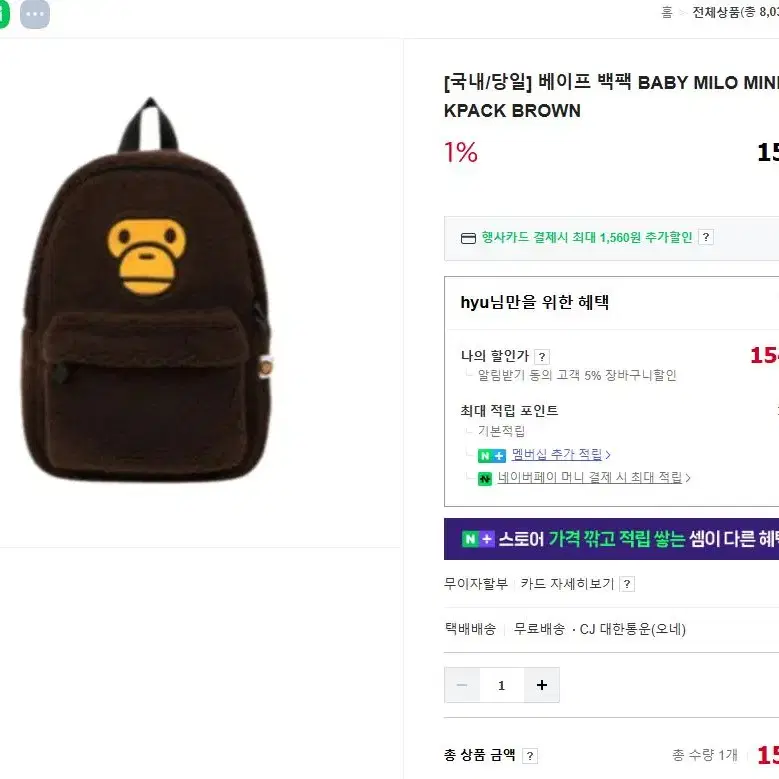Click the Naver Pay money icon
Viewport: 779px width, 779px height.
[484, 478]
